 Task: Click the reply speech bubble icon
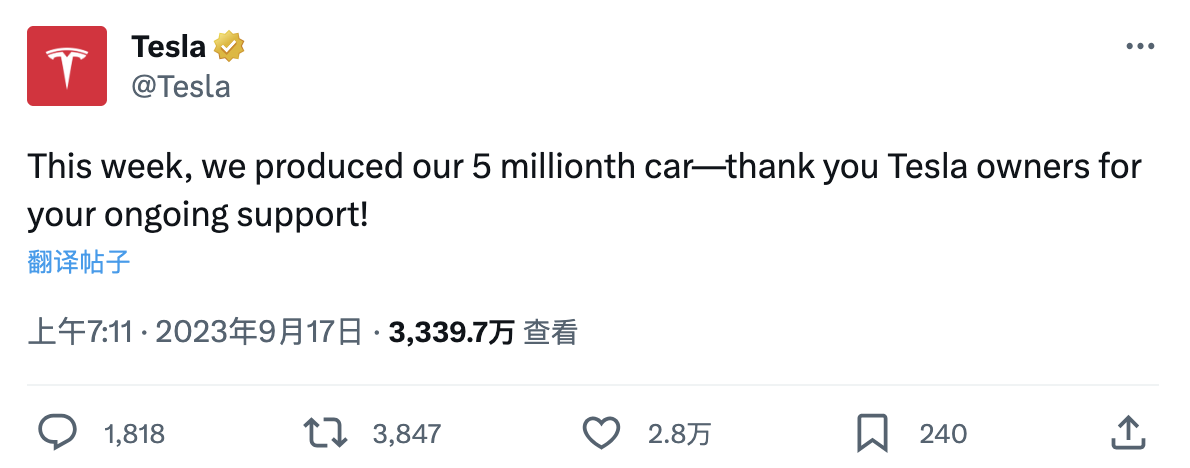tap(57, 433)
